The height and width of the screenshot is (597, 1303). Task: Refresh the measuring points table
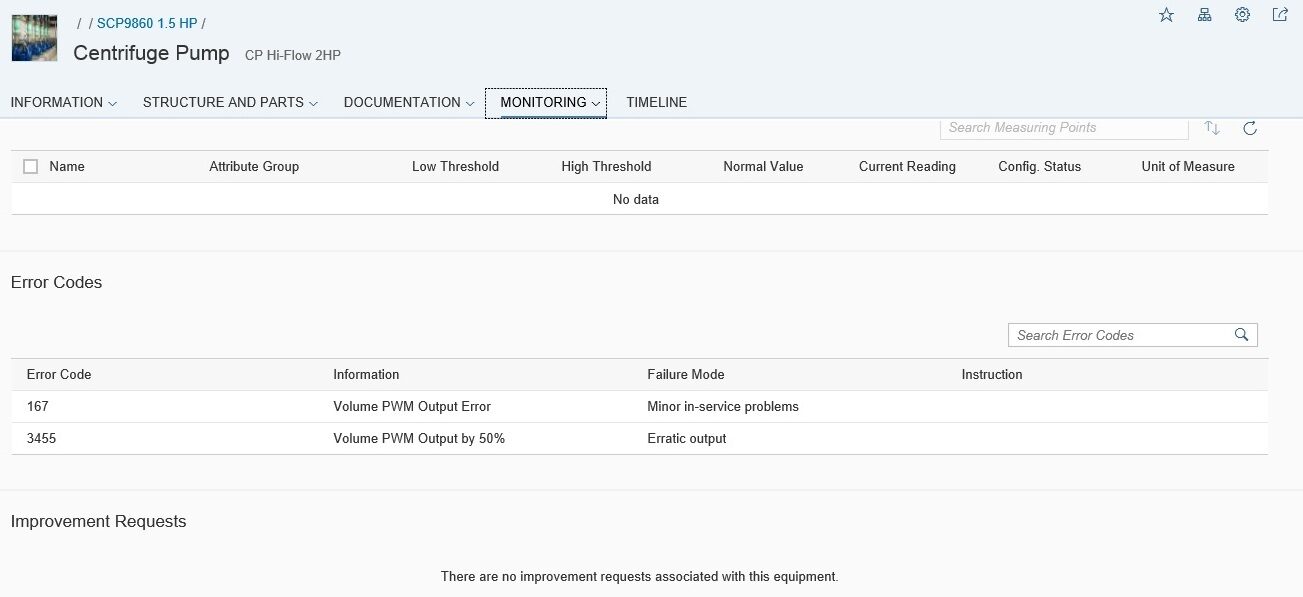1249,128
